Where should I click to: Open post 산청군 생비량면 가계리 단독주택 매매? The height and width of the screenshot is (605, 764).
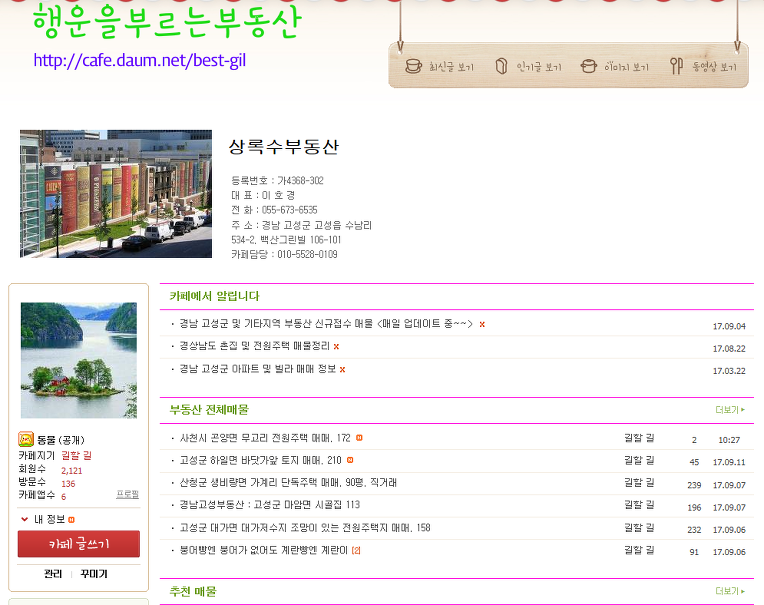[x=288, y=482]
